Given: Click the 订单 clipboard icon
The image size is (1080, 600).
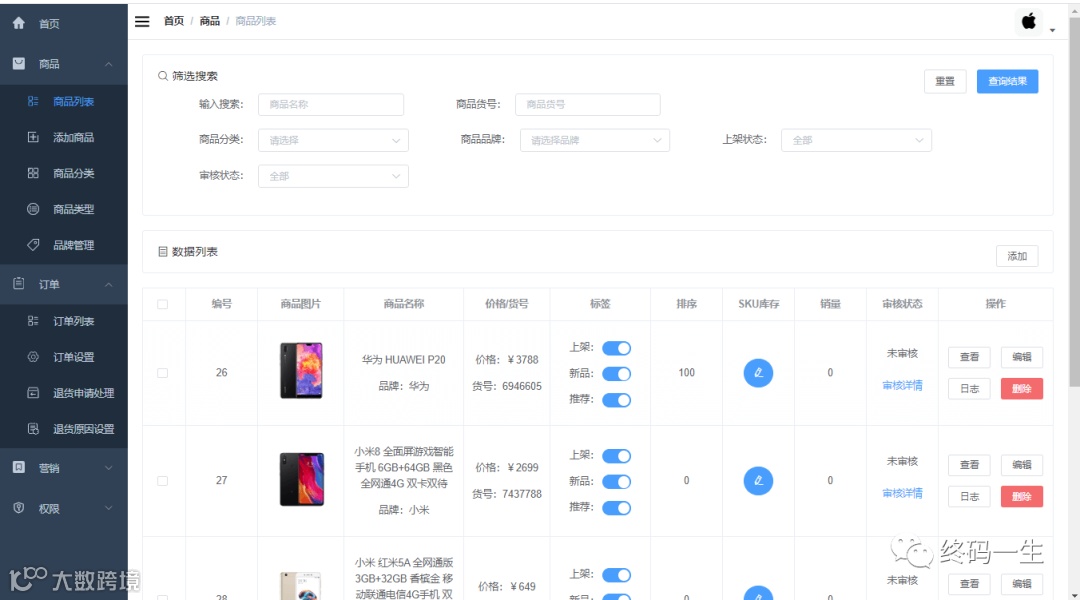Looking at the screenshot, I should (x=19, y=284).
